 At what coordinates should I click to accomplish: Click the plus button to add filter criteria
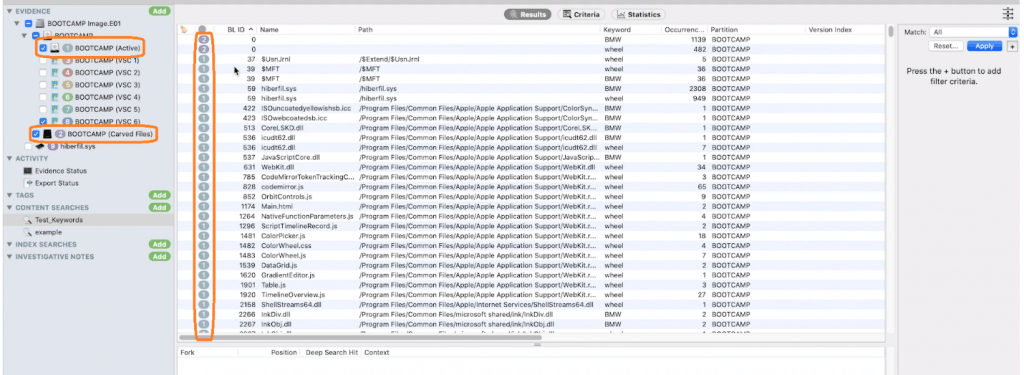coord(1012,46)
